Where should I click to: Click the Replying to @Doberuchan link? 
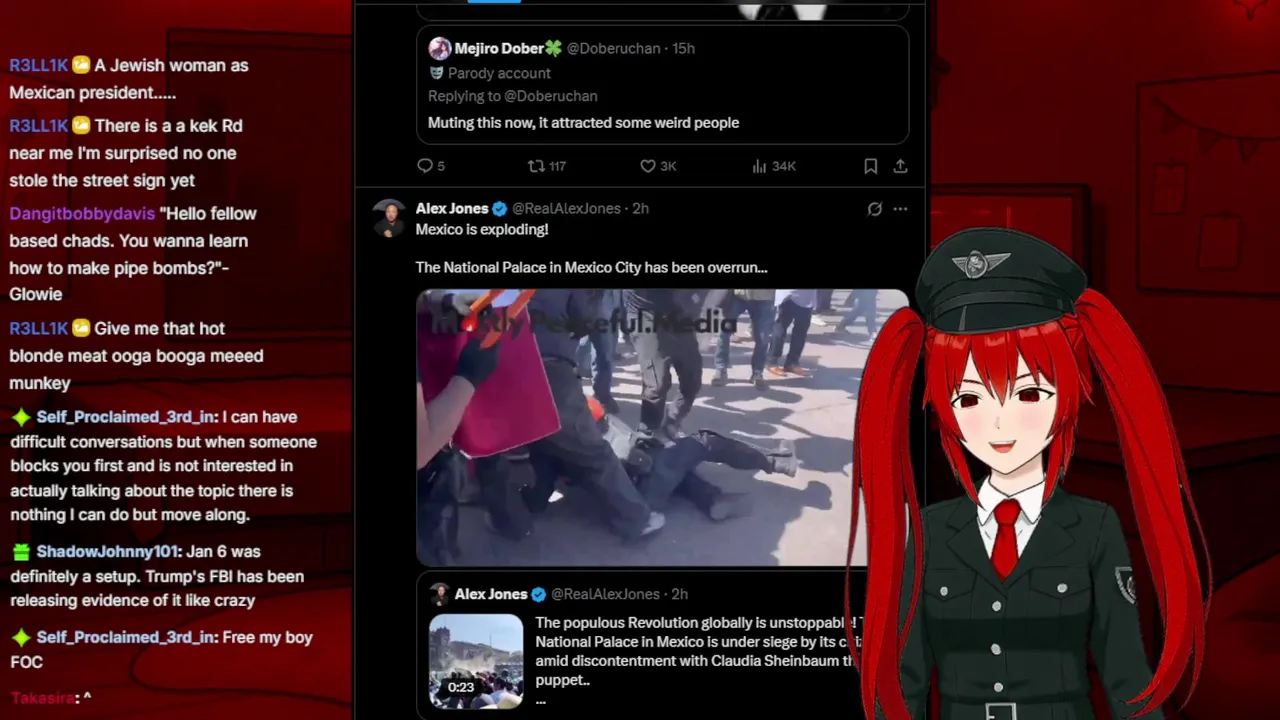pos(513,96)
